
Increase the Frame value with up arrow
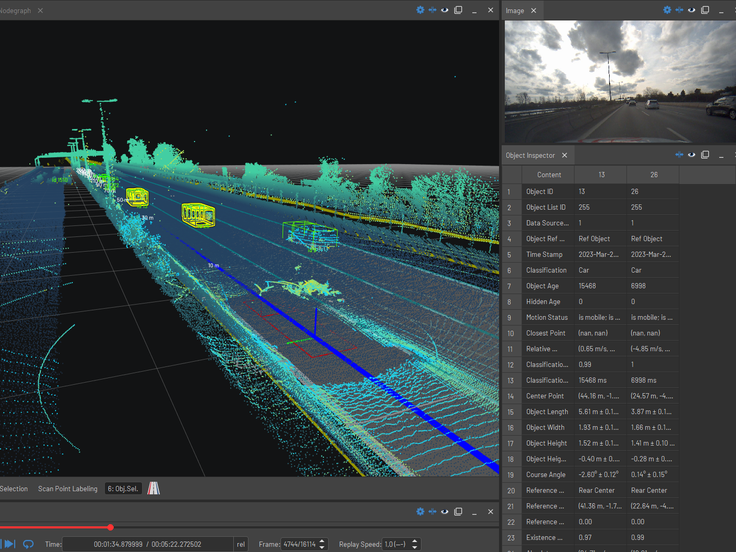tap(322, 541)
